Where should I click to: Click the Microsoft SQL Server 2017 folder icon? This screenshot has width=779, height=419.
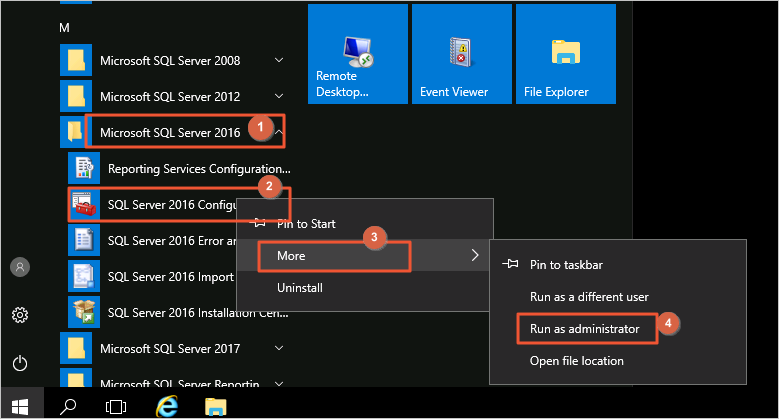[76, 348]
